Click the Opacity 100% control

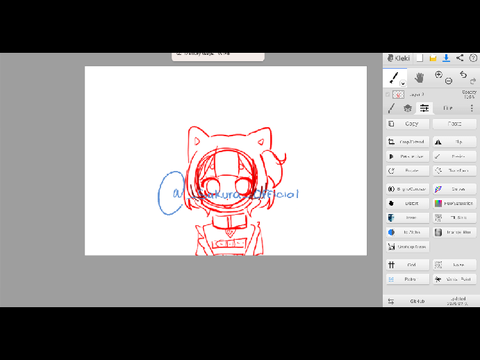pos(469,94)
